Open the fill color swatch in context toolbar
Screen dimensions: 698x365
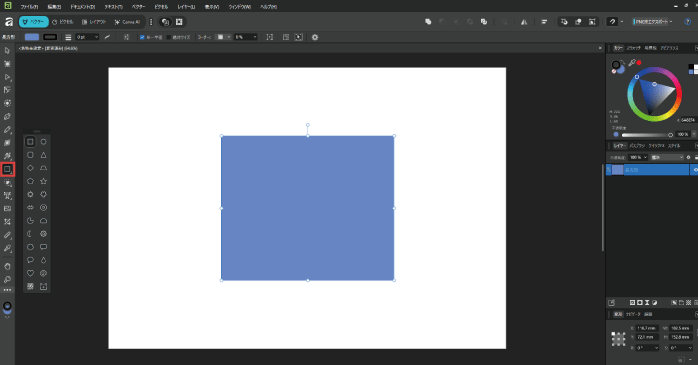coord(32,37)
